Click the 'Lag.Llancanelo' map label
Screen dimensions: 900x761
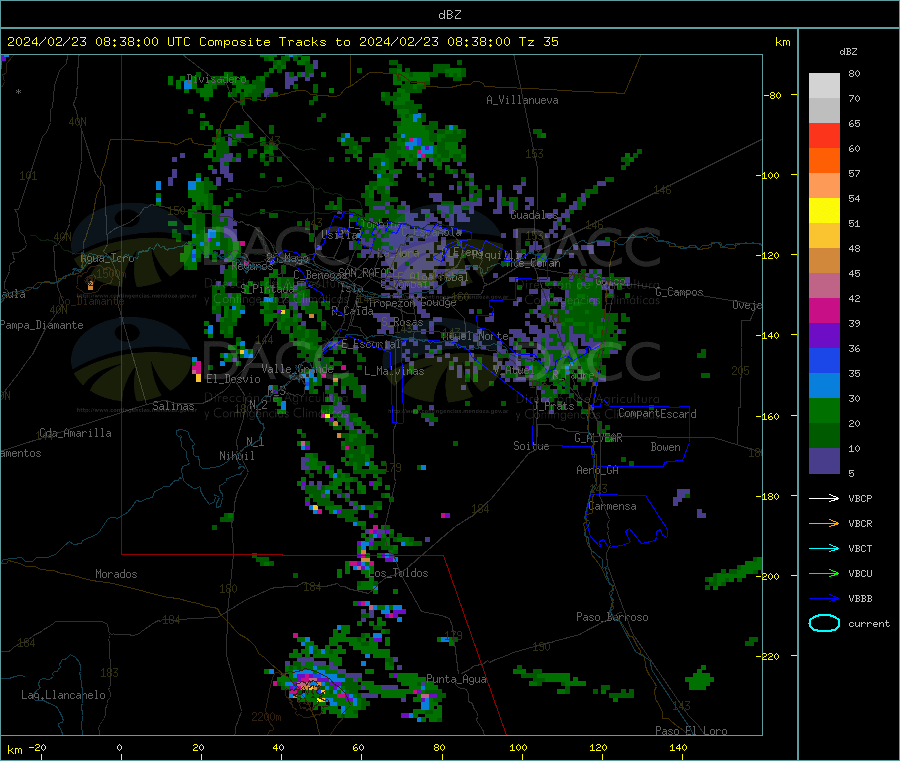pos(63,695)
